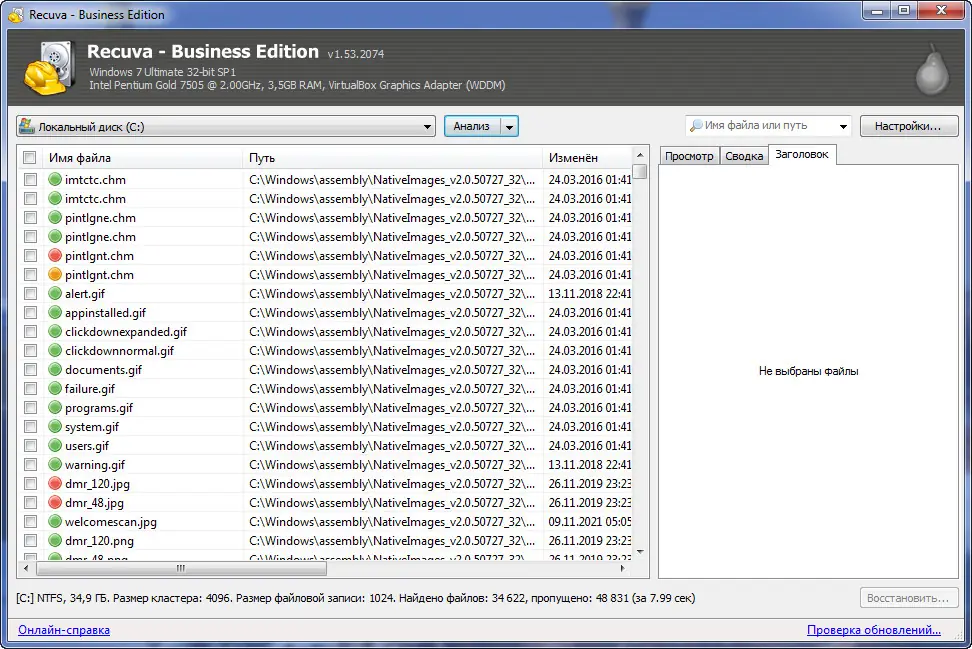Click the Piriform pear logo
The height and width of the screenshot is (649, 972).
pyautogui.click(x=932, y=69)
